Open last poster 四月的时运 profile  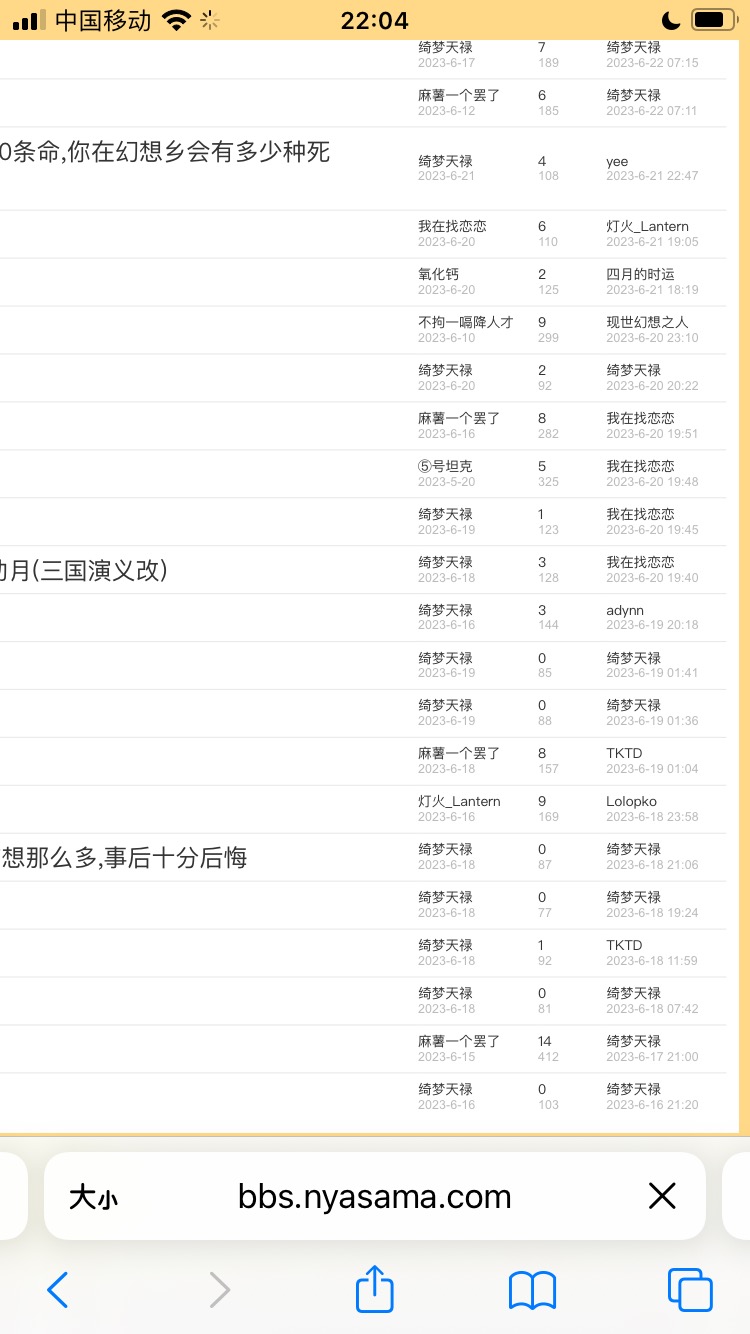pyautogui.click(x=640, y=274)
